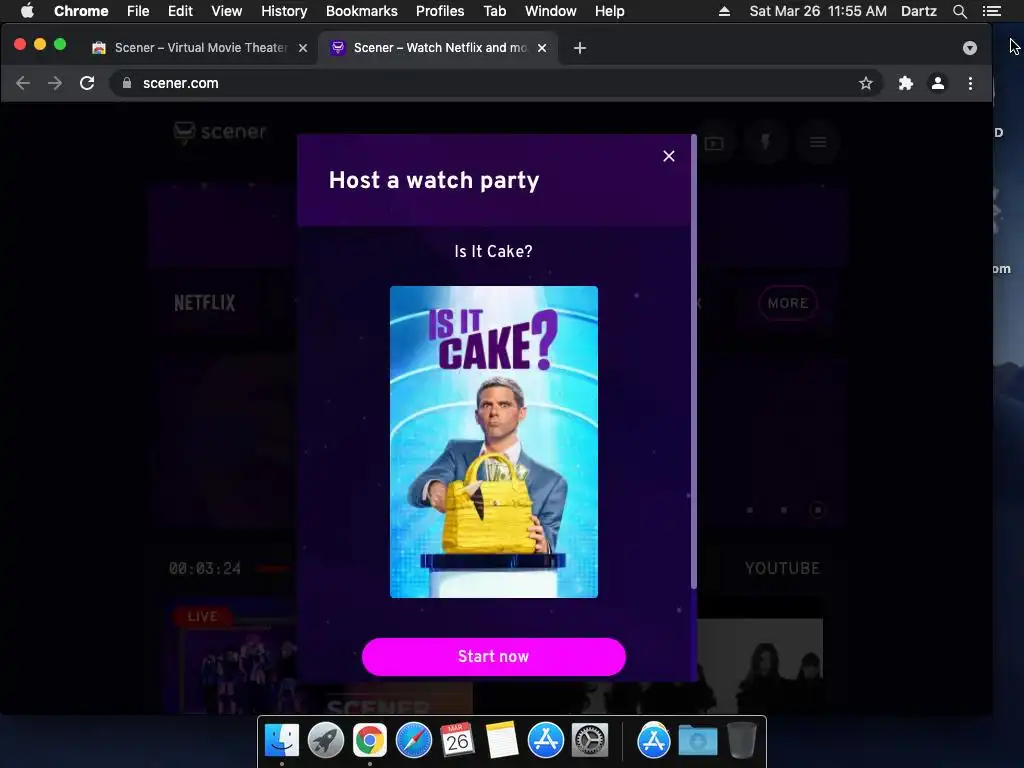The width and height of the screenshot is (1024, 768).
Task: Open a new tab with plus button
Action: click(x=579, y=48)
